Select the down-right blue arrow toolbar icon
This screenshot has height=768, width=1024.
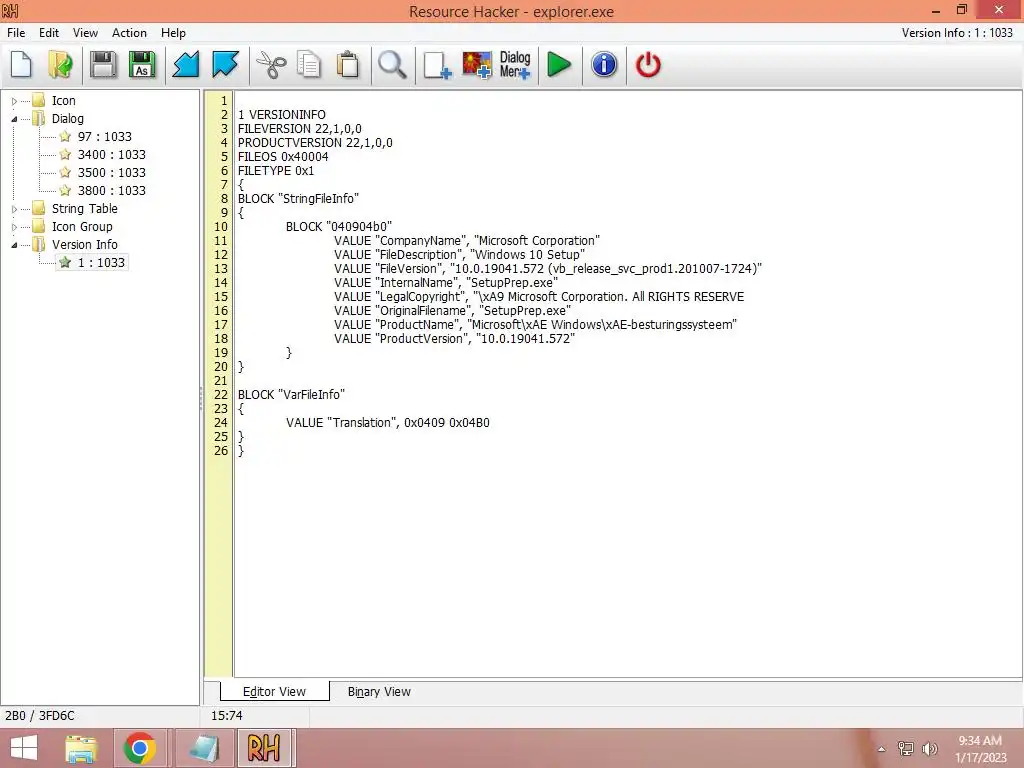tap(225, 65)
